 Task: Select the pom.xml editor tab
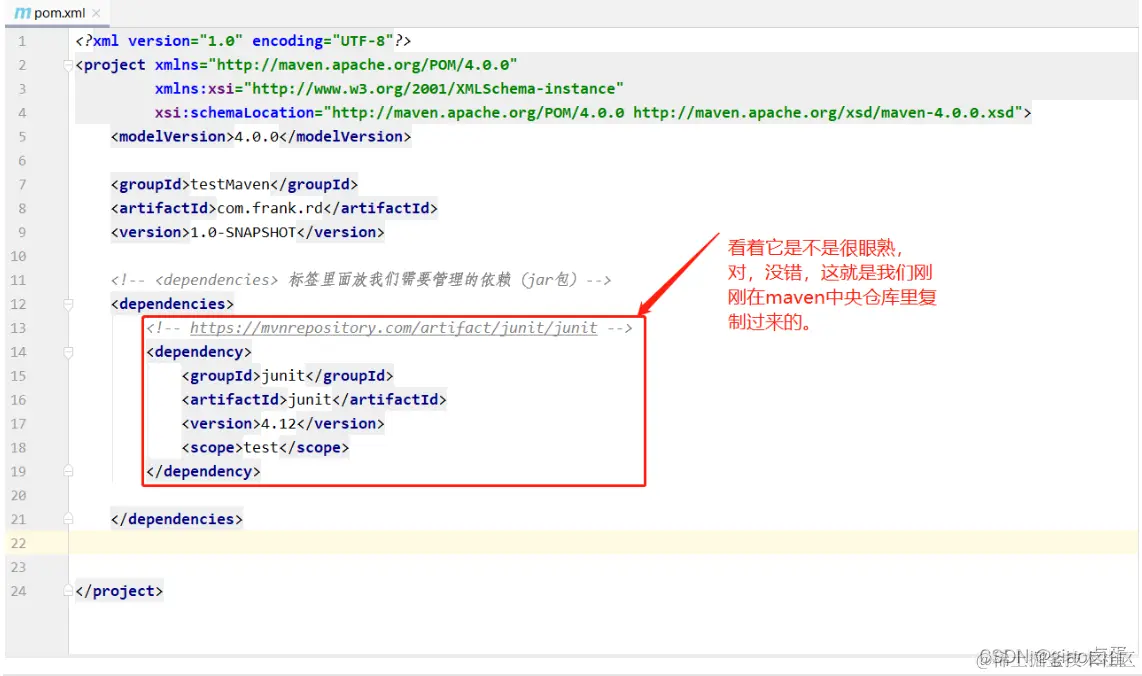point(57,13)
